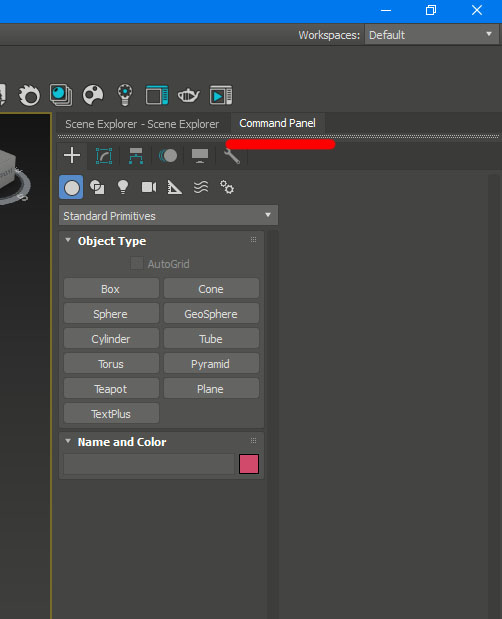Open the Hierarchy panel icon
This screenshot has height=619, width=502.
pos(136,156)
